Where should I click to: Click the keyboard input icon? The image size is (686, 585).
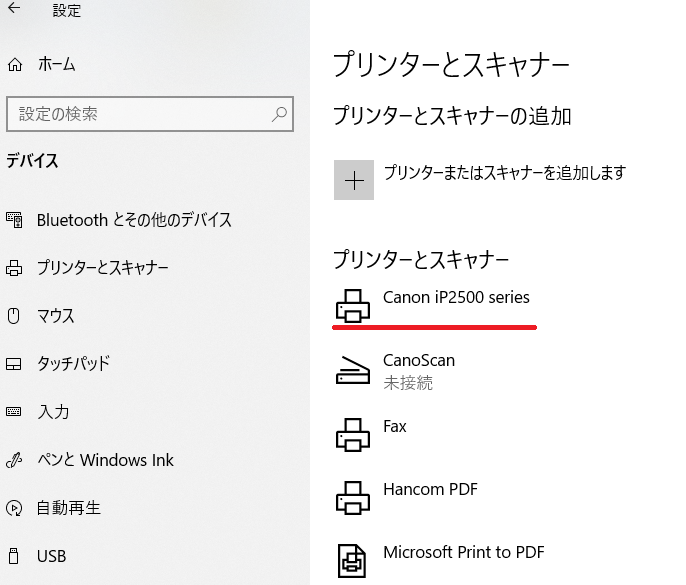14,412
